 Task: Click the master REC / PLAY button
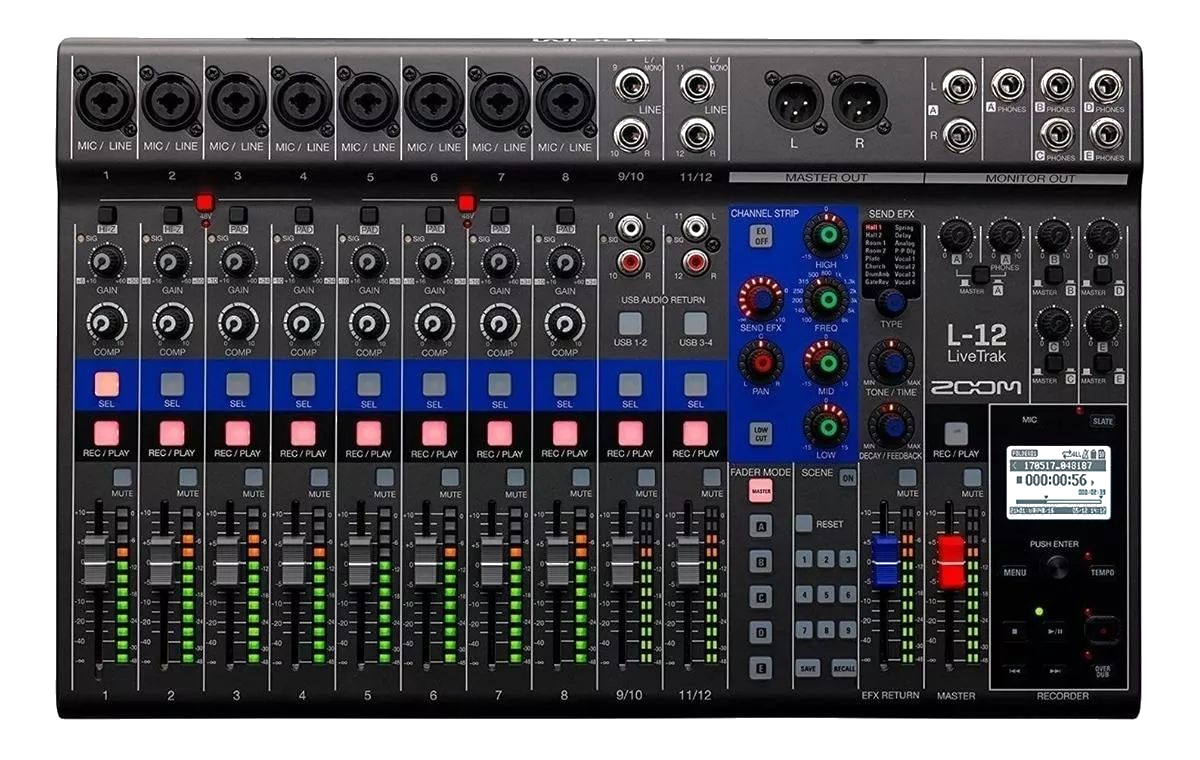(955, 434)
